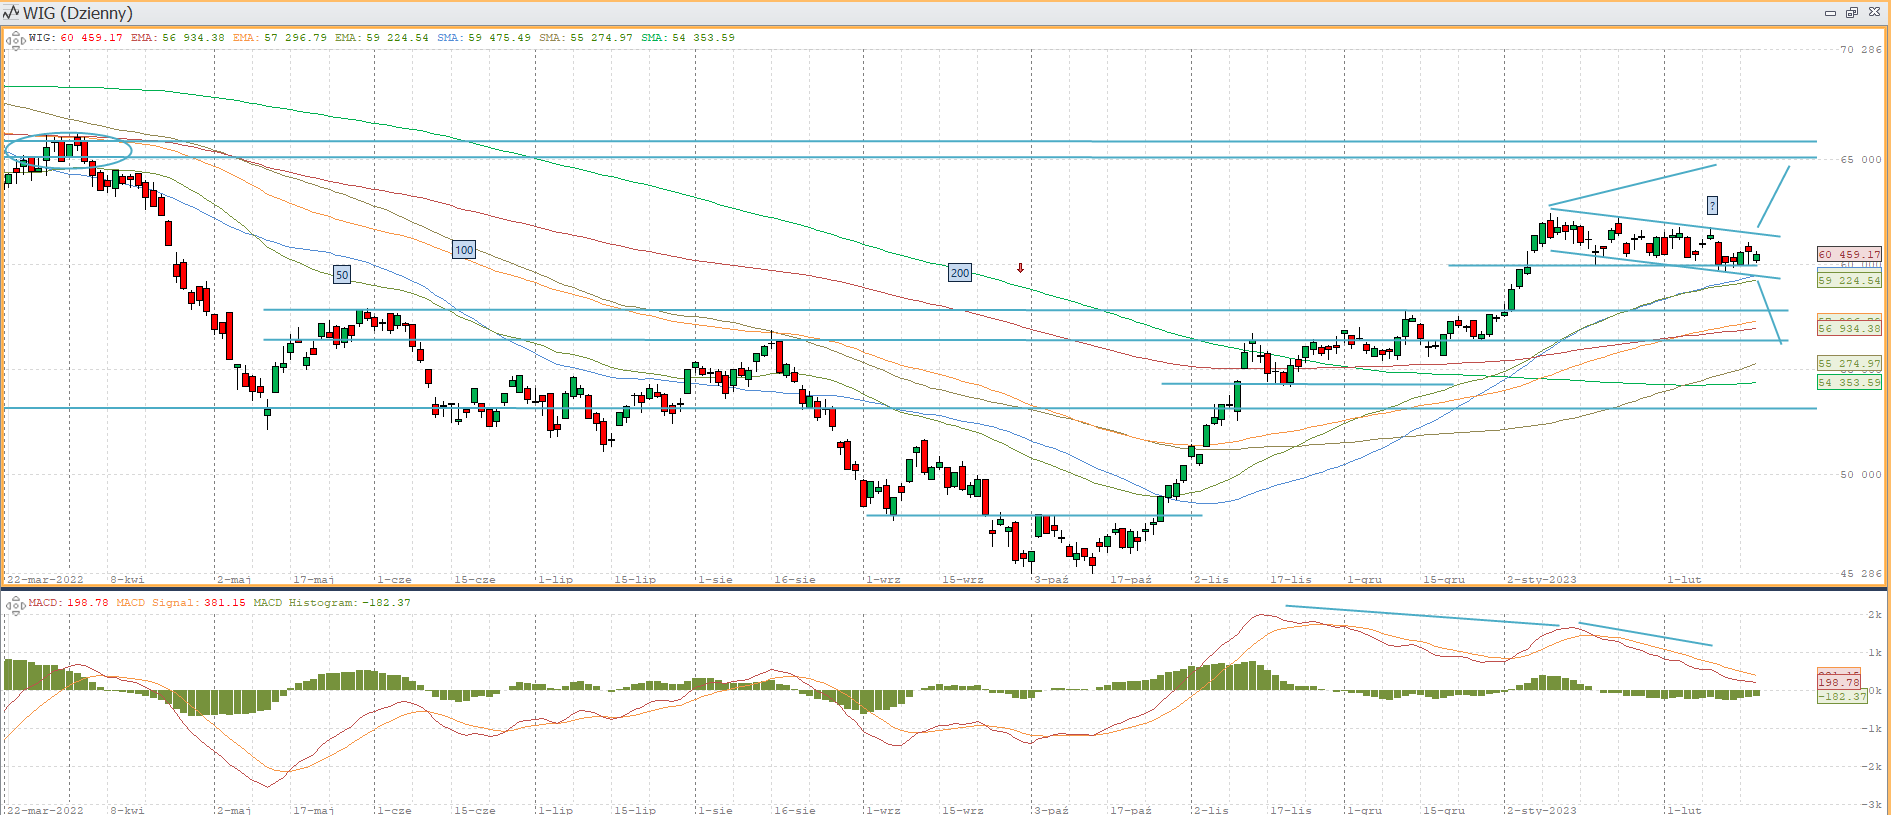Restore down the chart window
1891x815 pixels.
click(1851, 13)
